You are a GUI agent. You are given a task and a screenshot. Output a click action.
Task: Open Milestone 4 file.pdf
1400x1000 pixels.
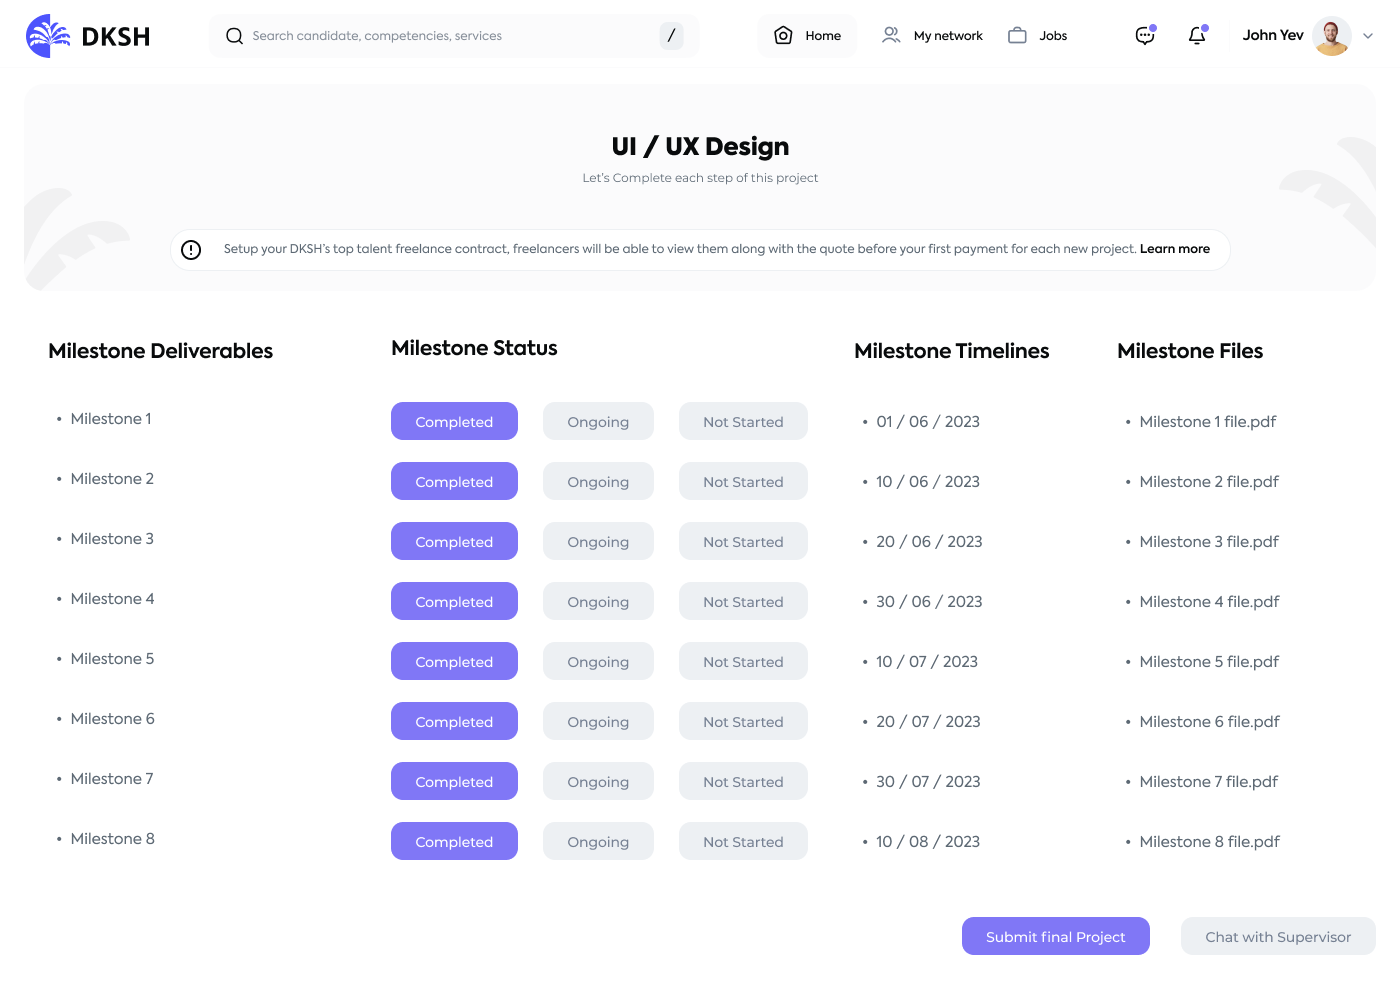pos(1209,602)
